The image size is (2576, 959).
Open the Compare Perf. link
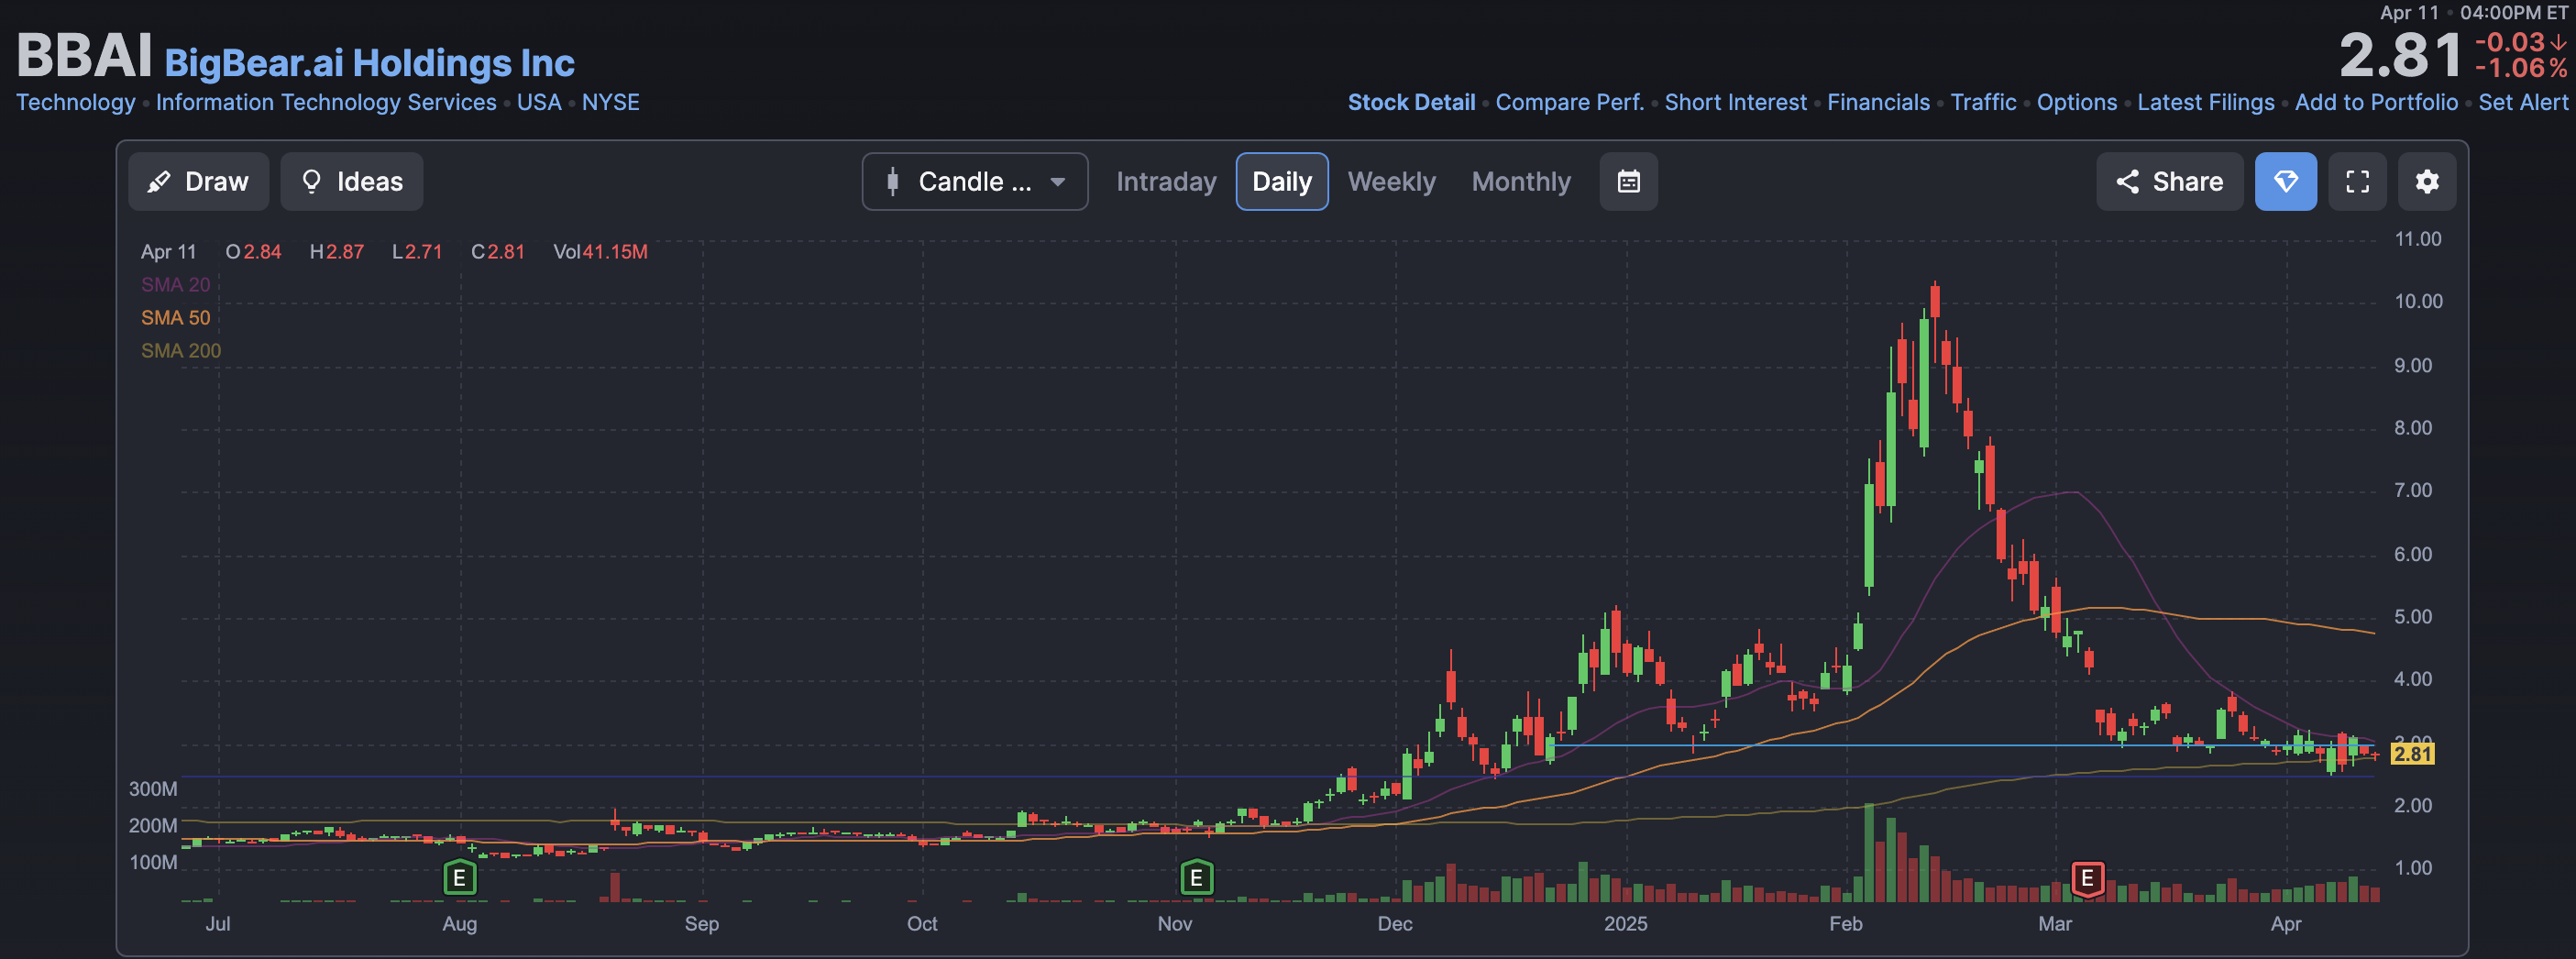point(1569,102)
